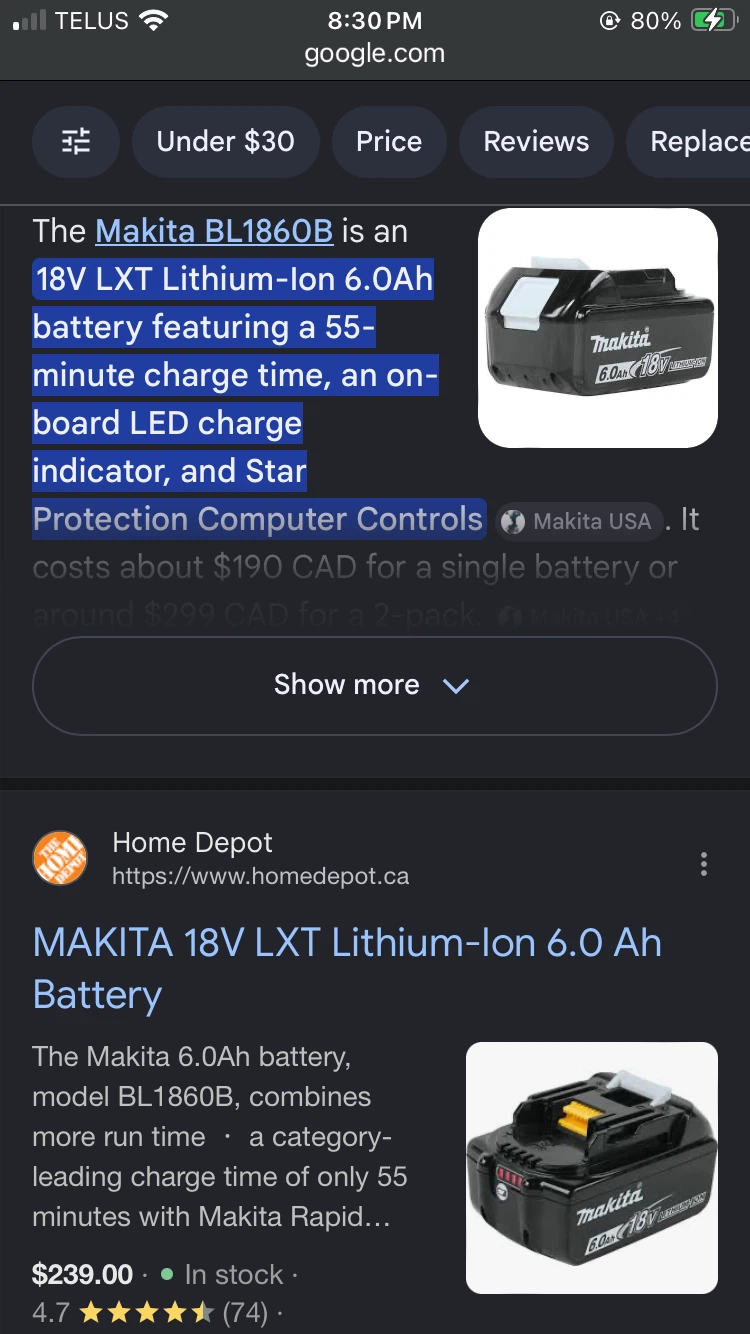Select the Replace filter chip
Image resolution: width=750 pixels, height=1334 pixels.
[689, 141]
